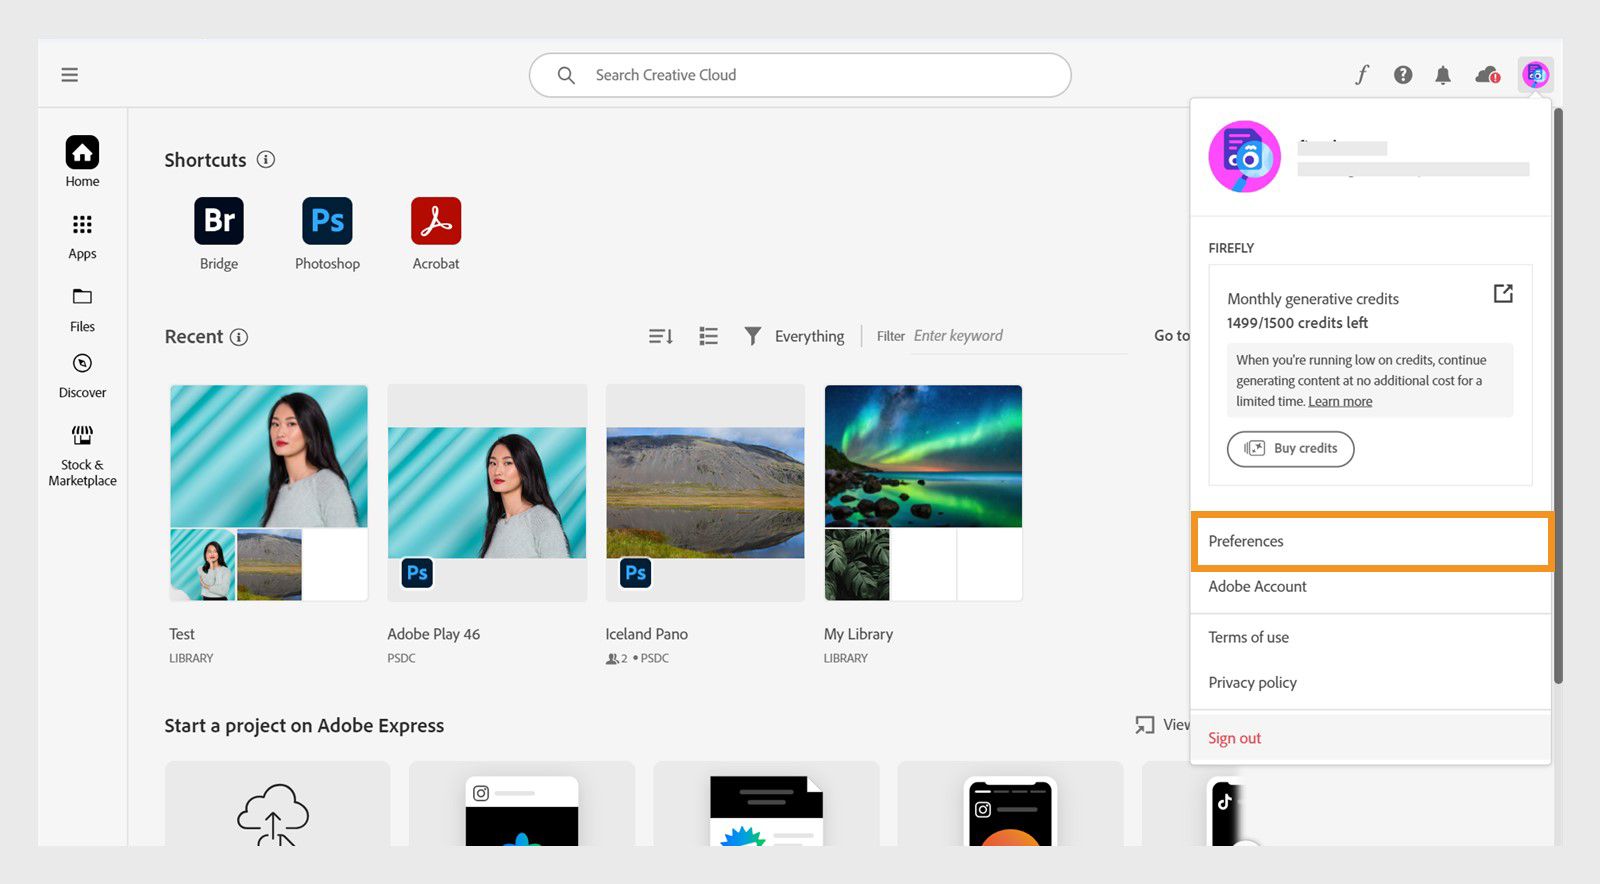Click large profile picture in panel

(1244, 157)
